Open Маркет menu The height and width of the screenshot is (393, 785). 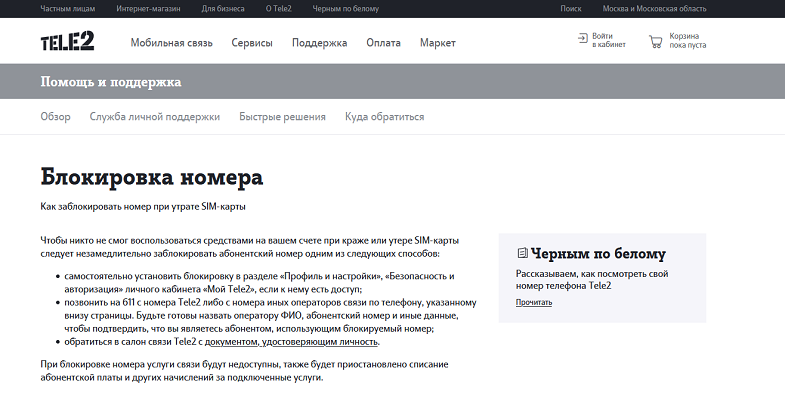(x=438, y=43)
